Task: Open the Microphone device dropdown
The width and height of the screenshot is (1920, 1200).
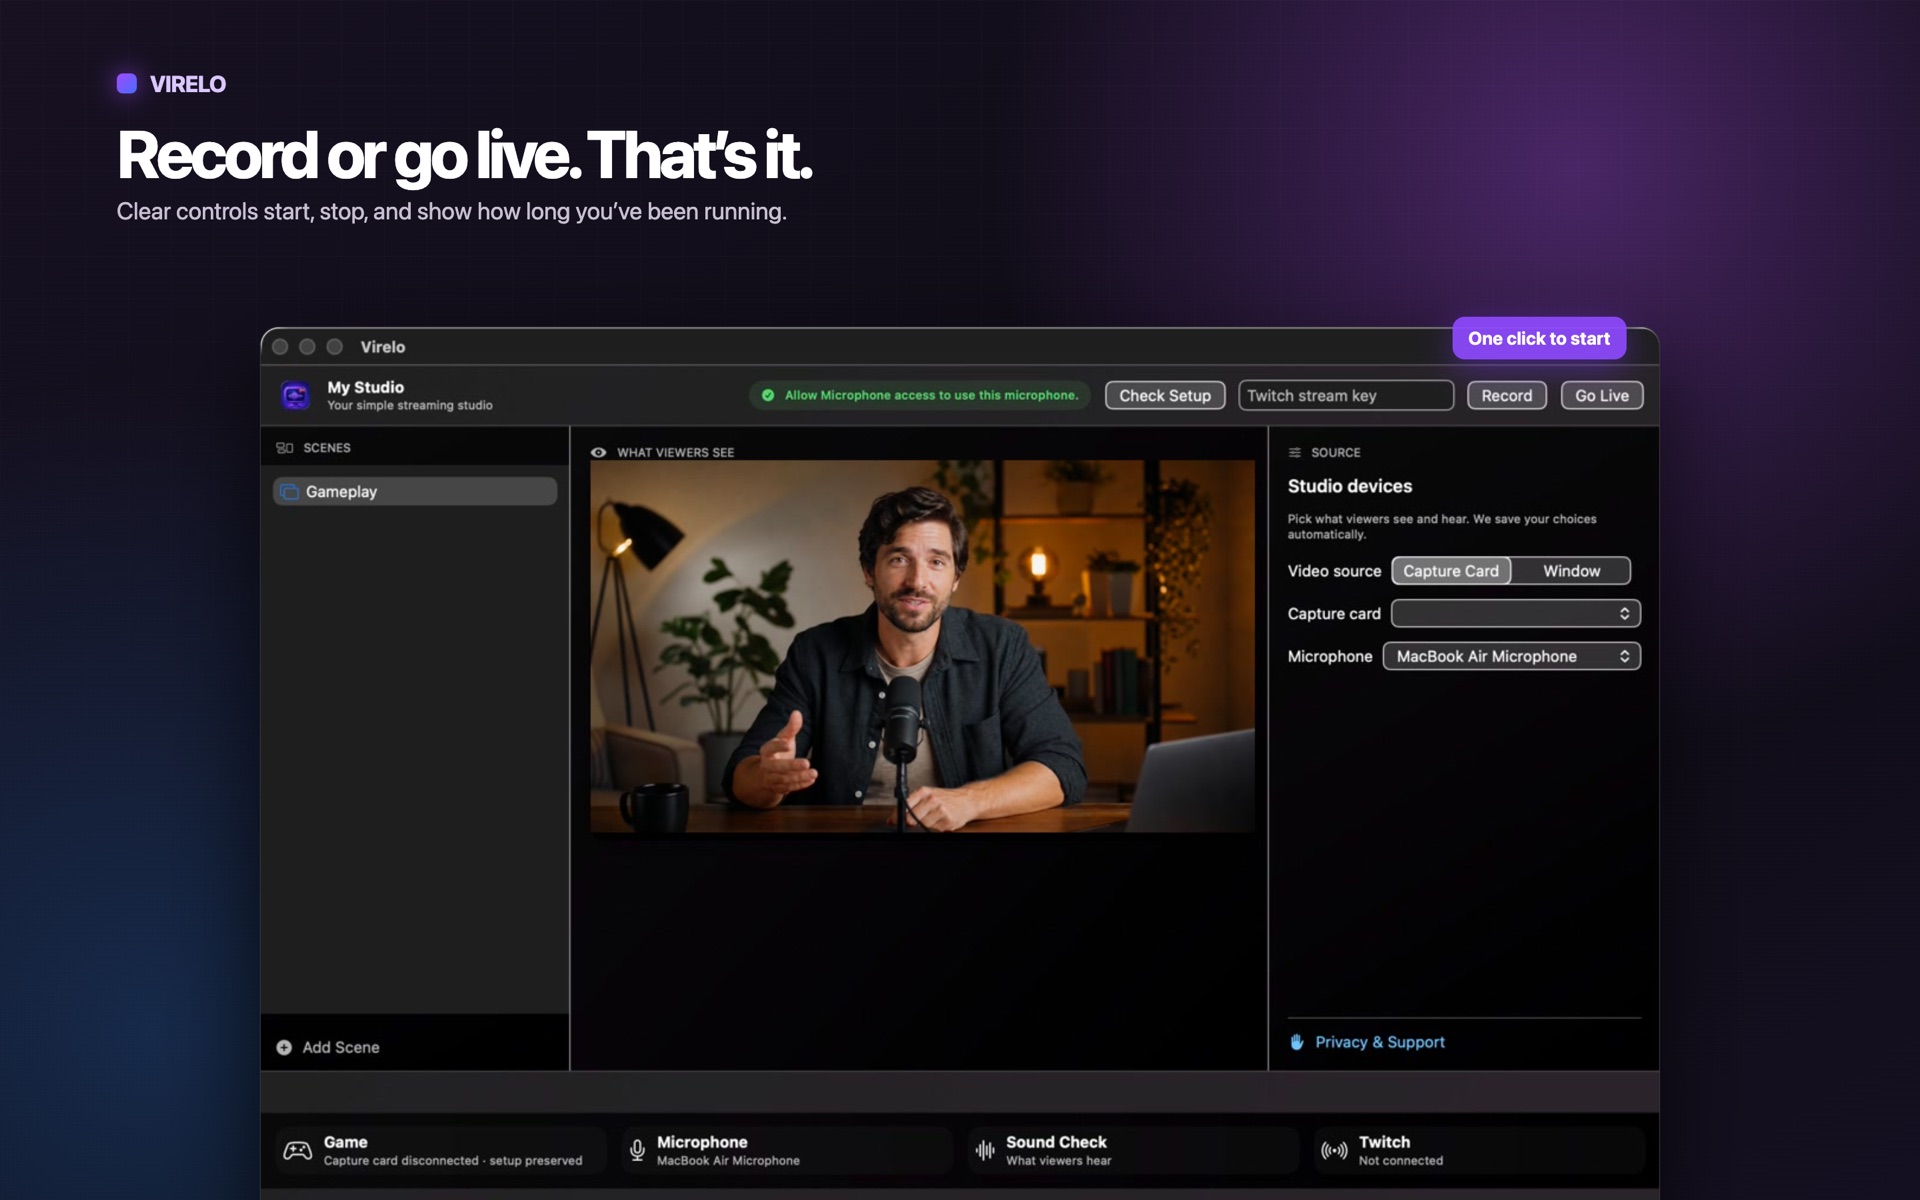Action: point(1512,656)
